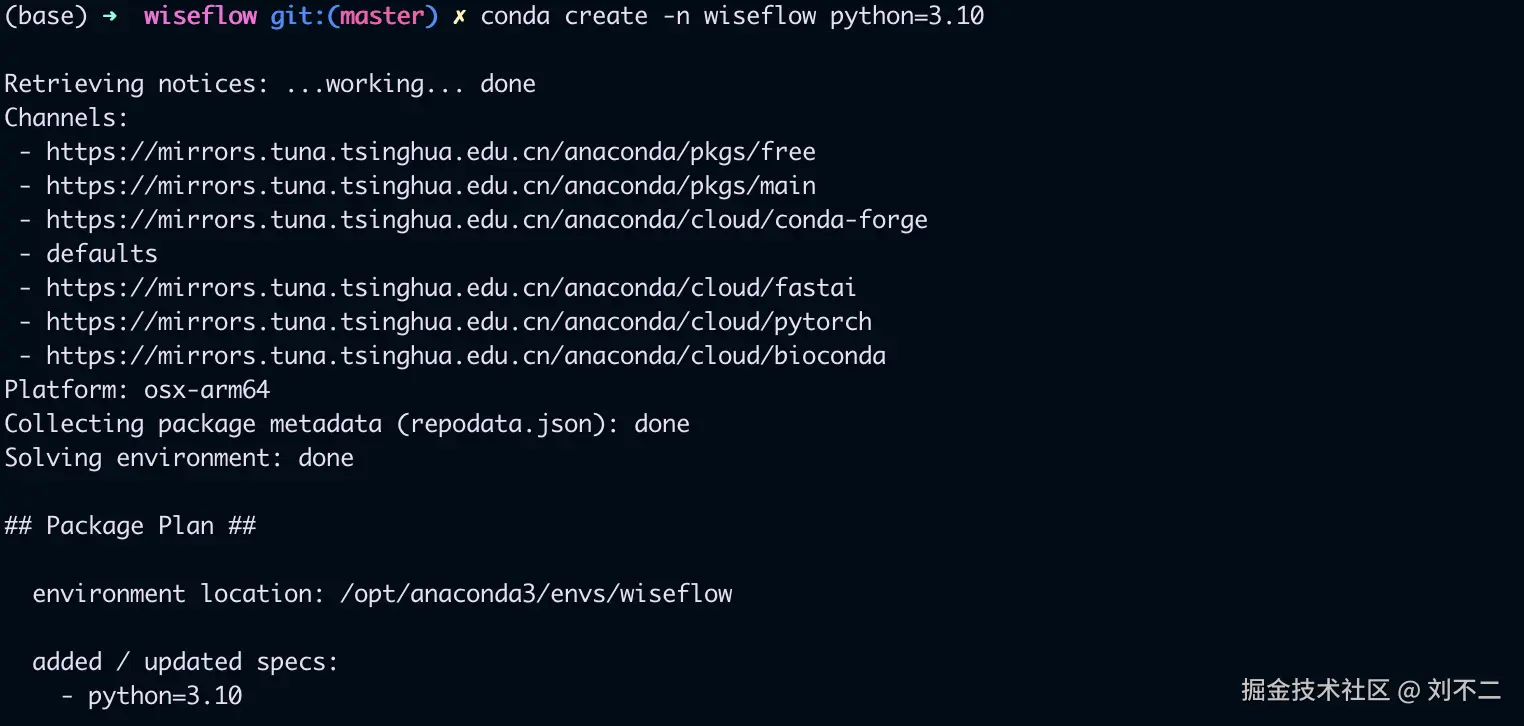The image size is (1524, 726).
Task: Click the "Platform: osx-arm64" line
Action: 137,390
